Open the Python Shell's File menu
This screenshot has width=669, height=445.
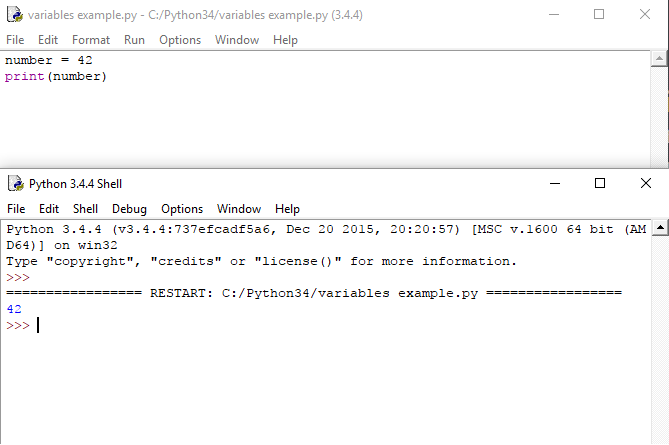[16, 209]
